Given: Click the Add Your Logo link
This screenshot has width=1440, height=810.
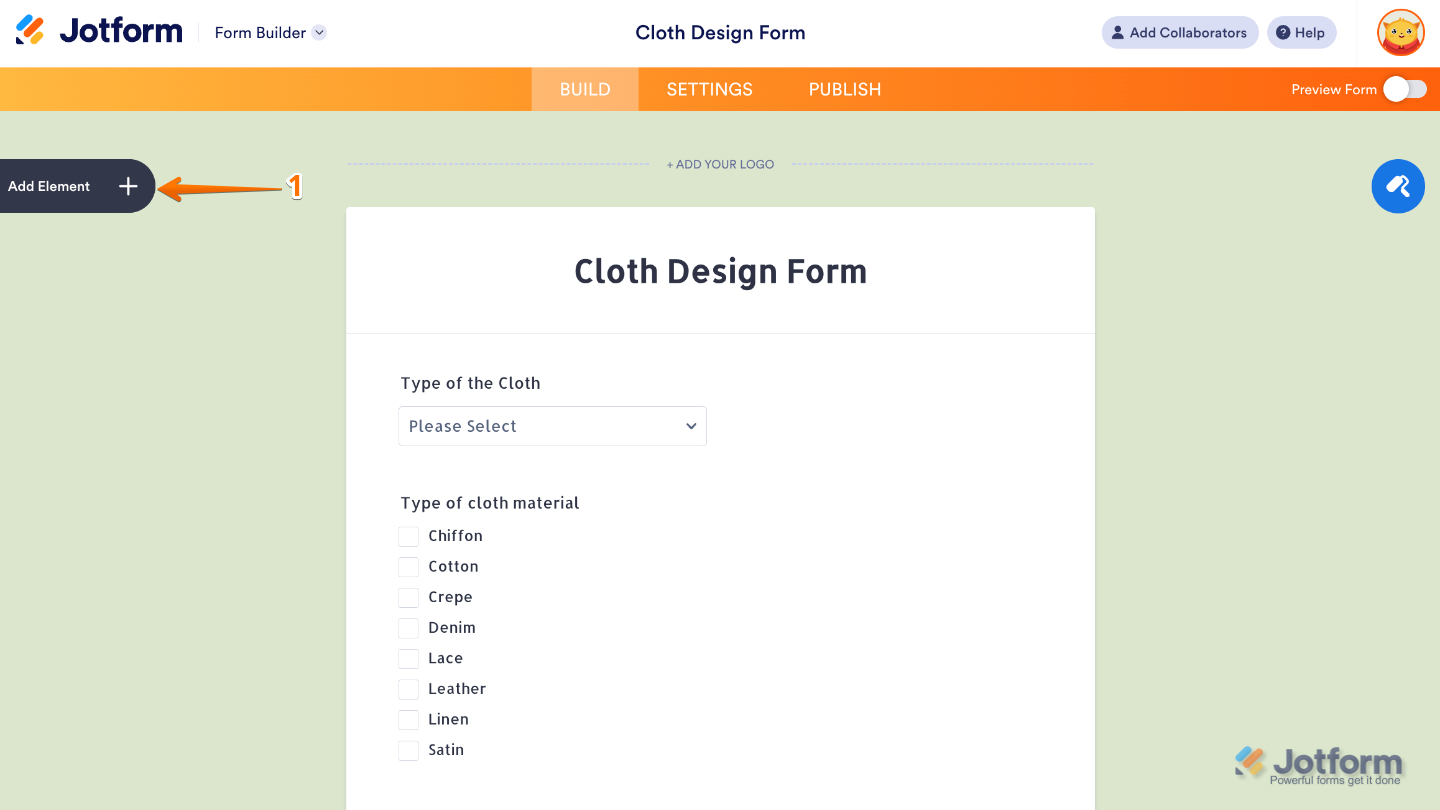Looking at the screenshot, I should (x=720, y=164).
